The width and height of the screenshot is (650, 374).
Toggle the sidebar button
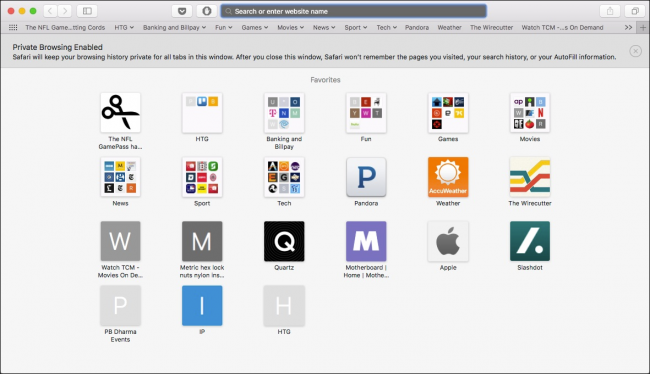pos(87,11)
